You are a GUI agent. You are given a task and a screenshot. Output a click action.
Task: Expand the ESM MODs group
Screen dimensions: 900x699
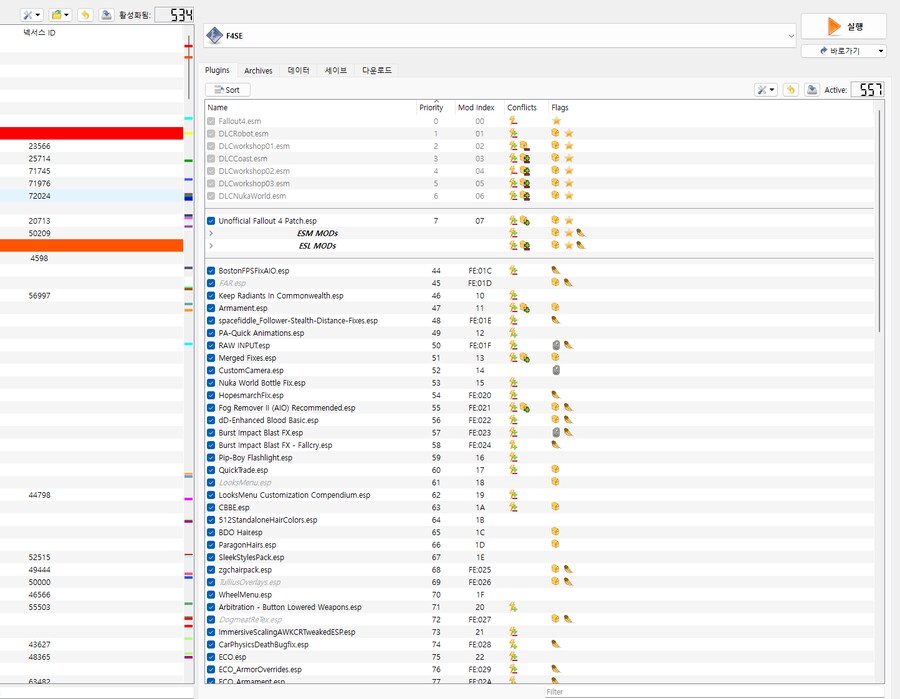click(211, 233)
